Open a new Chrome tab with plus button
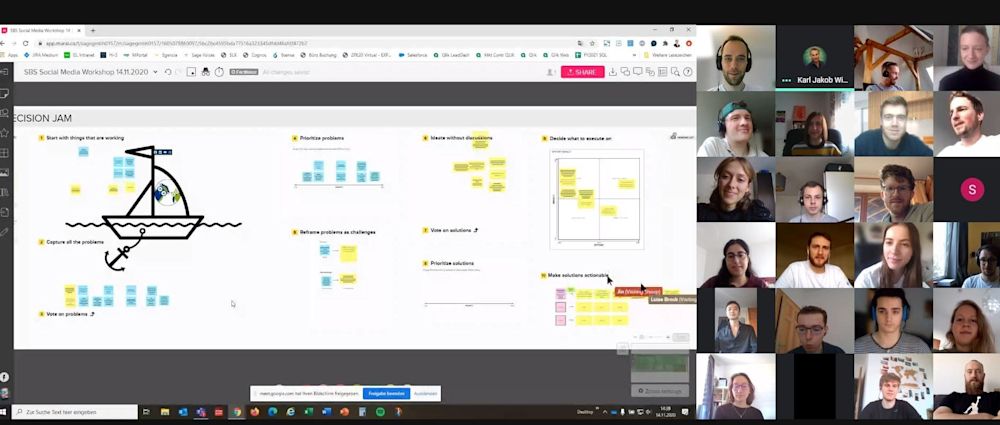Viewport: 1000px width, 425px height. pyautogui.click(x=92, y=30)
